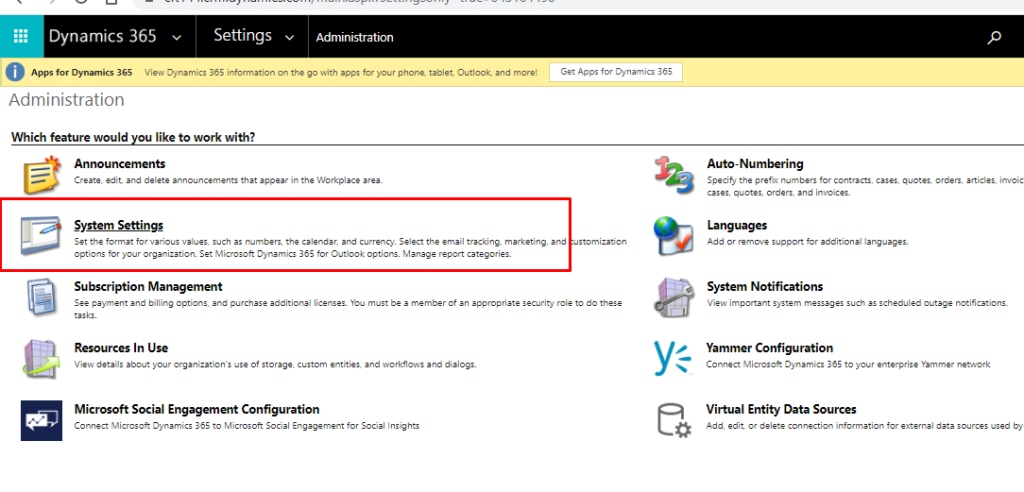Image resolution: width=1024 pixels, height=492 pixels.
Task: Click the Languages globe icon
Action: (x=673, y=235)
